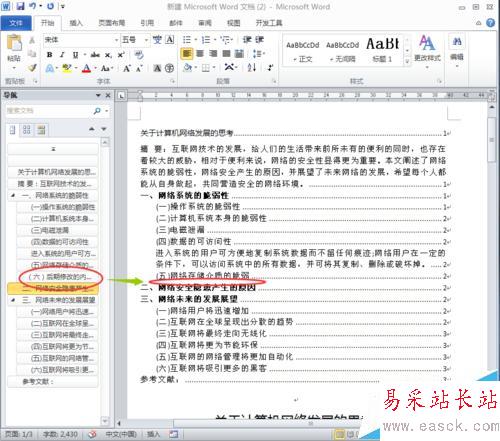The height and width of the screenshot is (441, 500).
Task: Increase paragraph indent
Action: [x=260, y=40]
